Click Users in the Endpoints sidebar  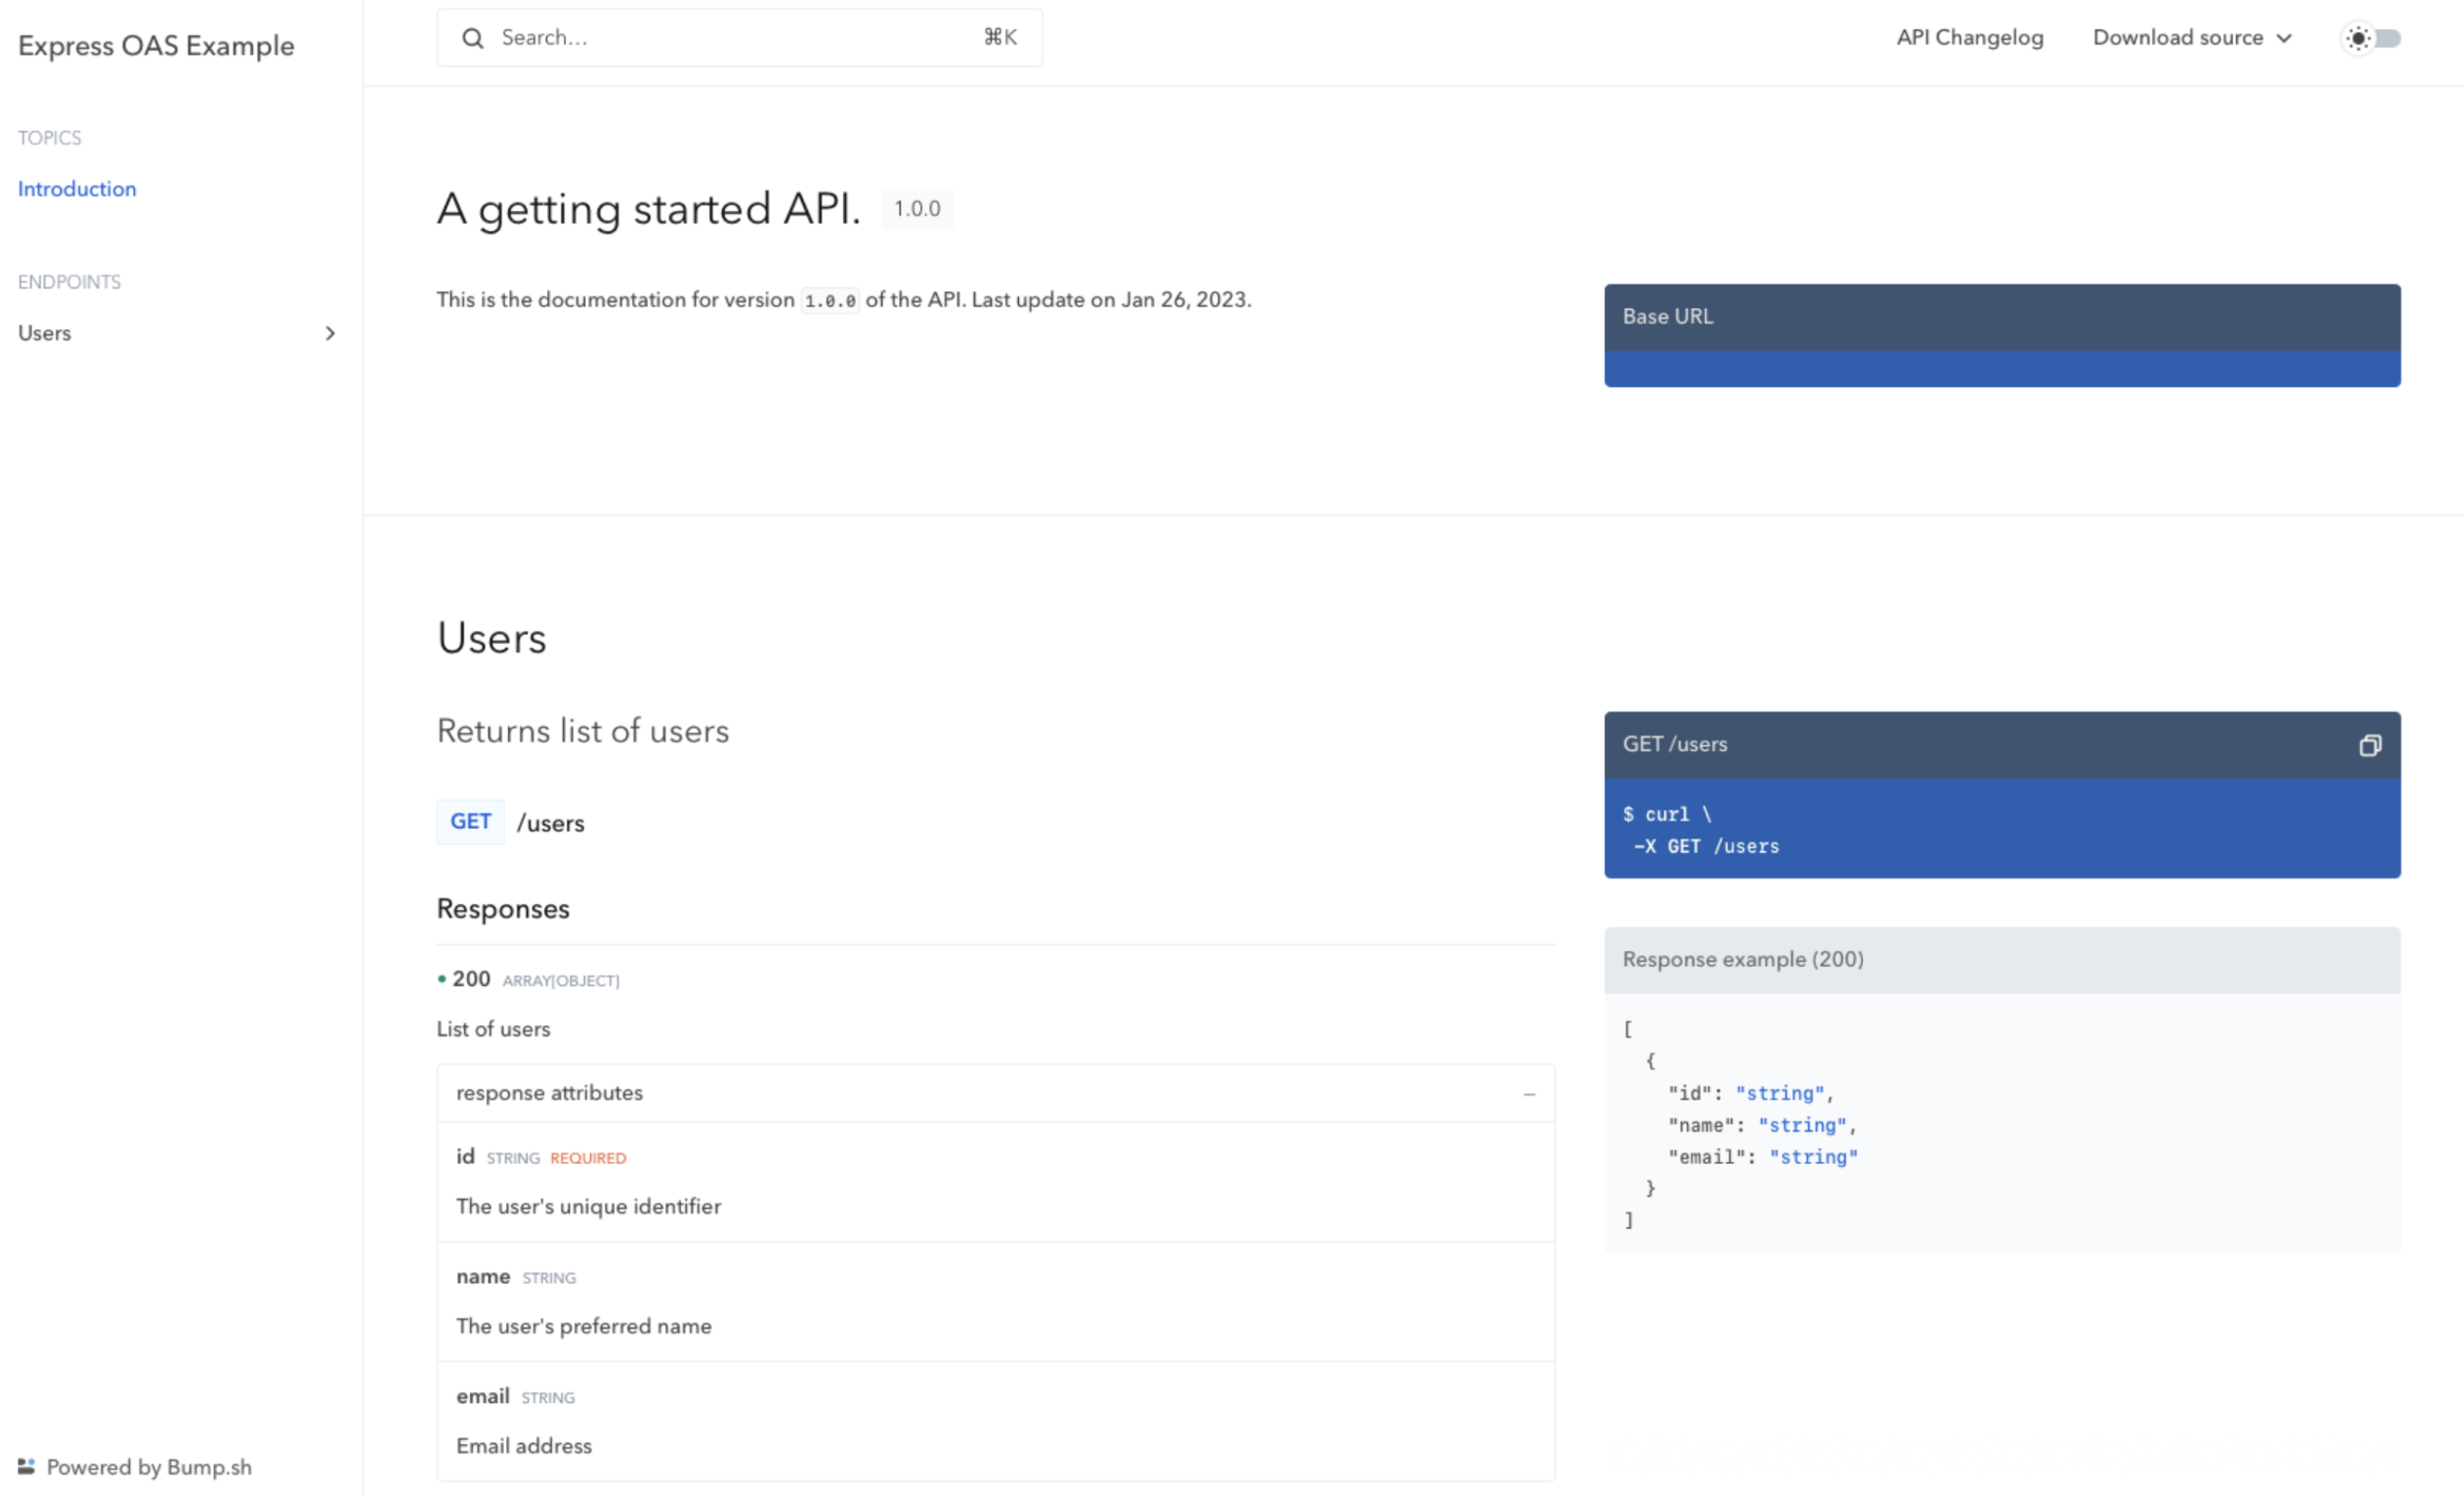44,333
